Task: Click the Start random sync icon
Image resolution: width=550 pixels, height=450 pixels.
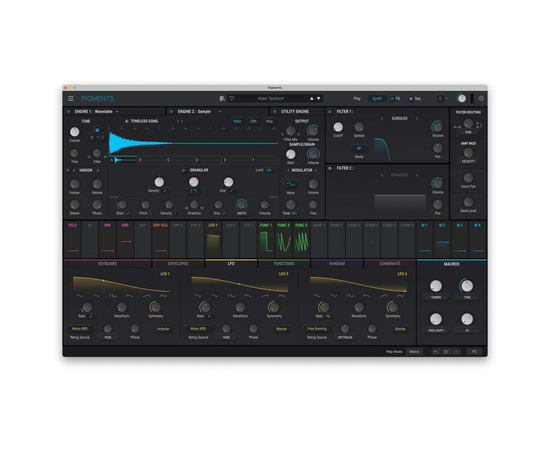Action: 128,213
